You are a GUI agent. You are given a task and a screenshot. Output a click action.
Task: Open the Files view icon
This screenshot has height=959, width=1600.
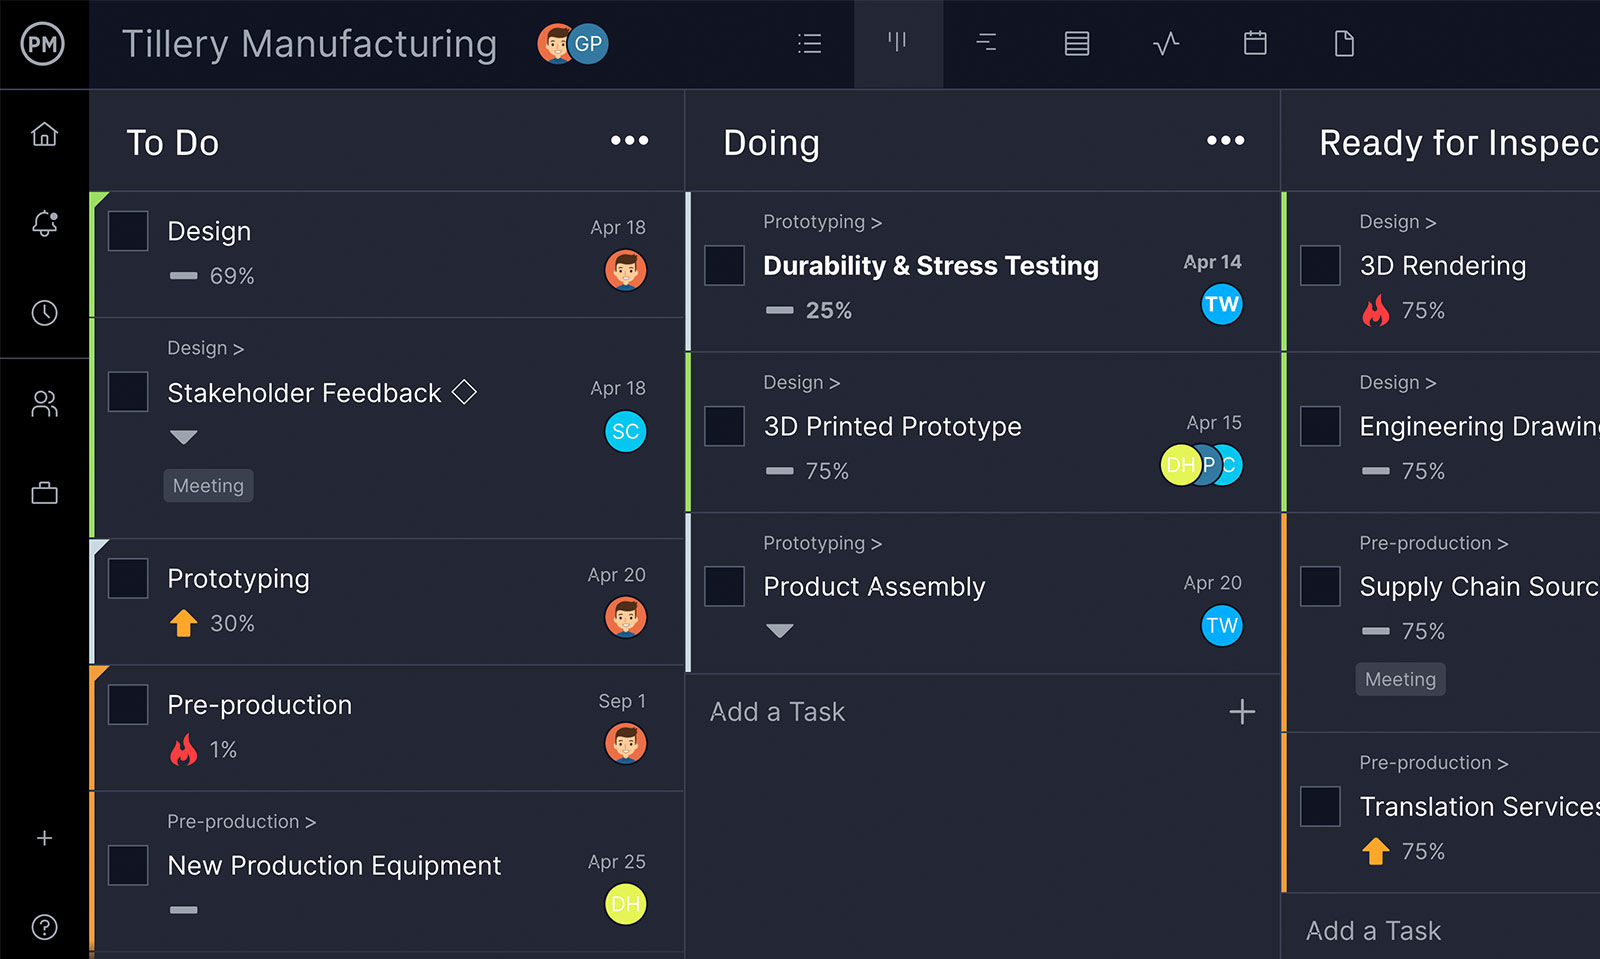click(x=1343, y=43)
